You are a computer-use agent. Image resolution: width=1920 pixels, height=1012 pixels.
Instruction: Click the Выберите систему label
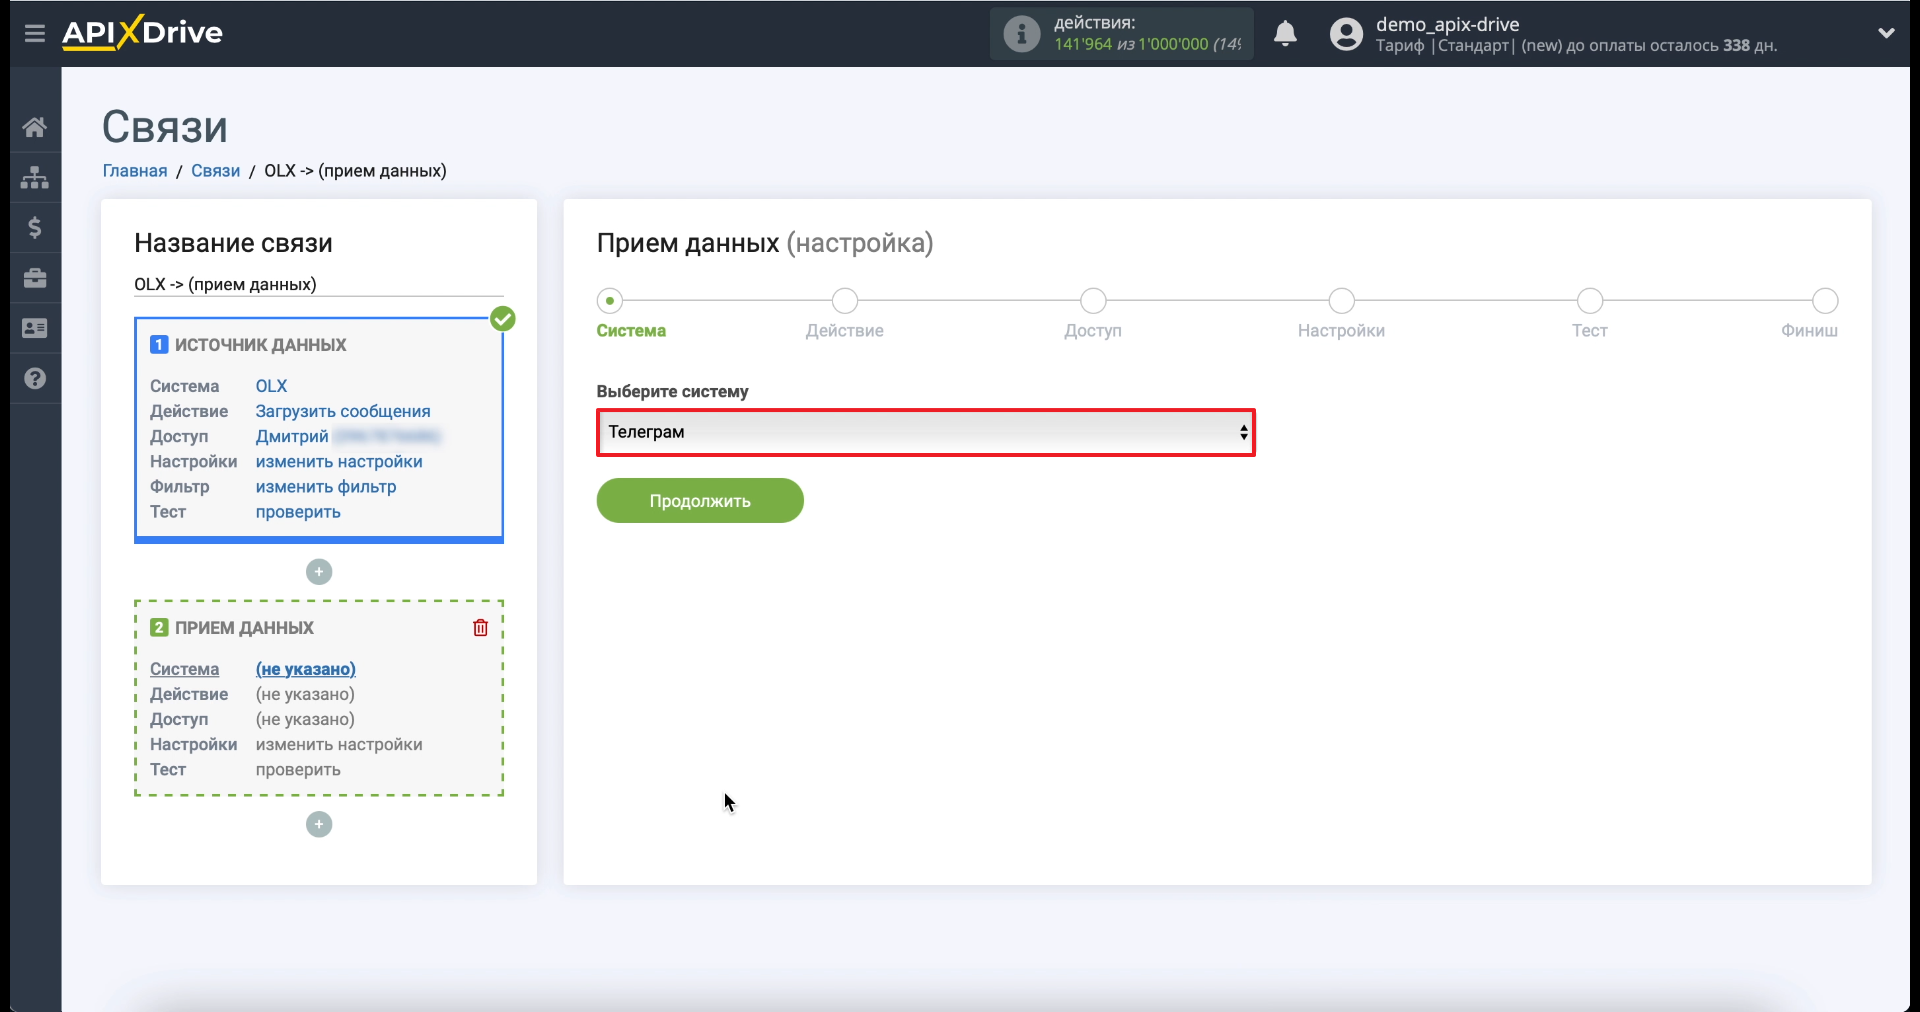click(673, 392)
